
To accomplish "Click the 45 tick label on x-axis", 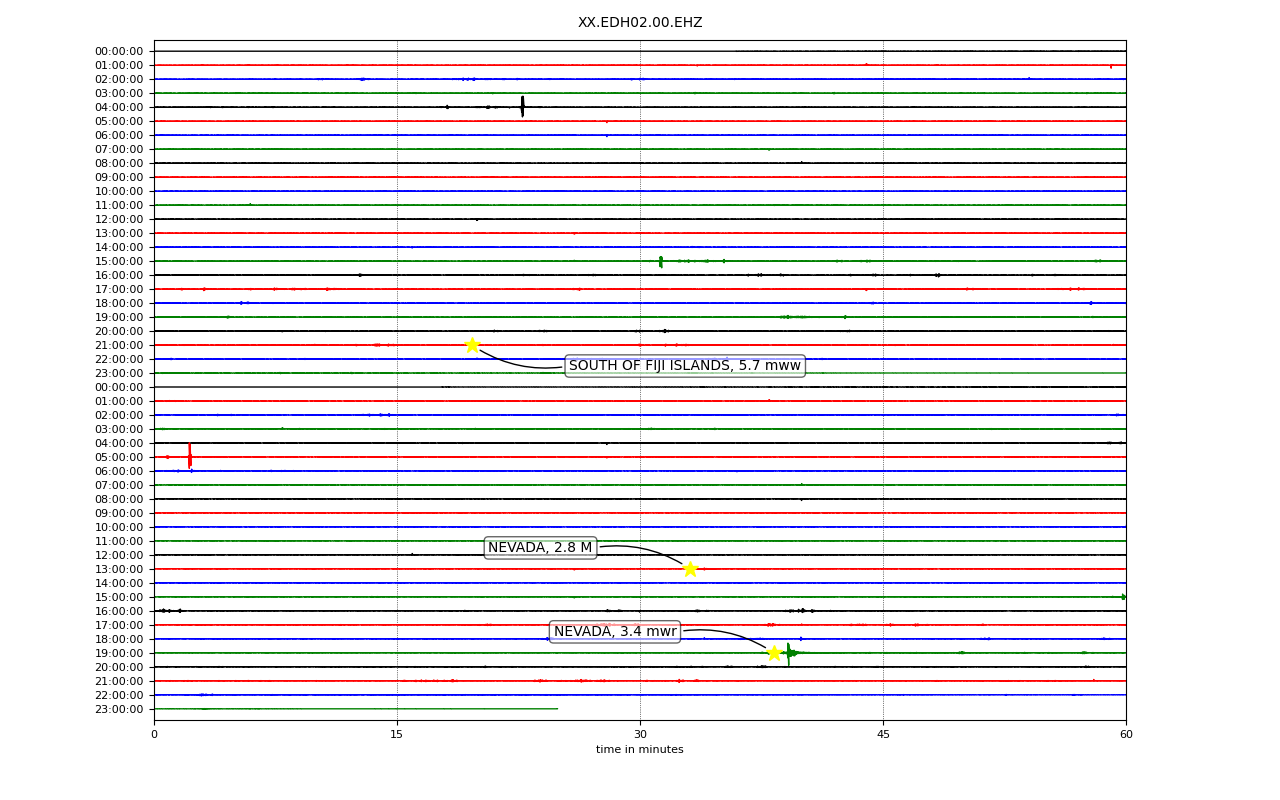I will click(x=883, y=735).
